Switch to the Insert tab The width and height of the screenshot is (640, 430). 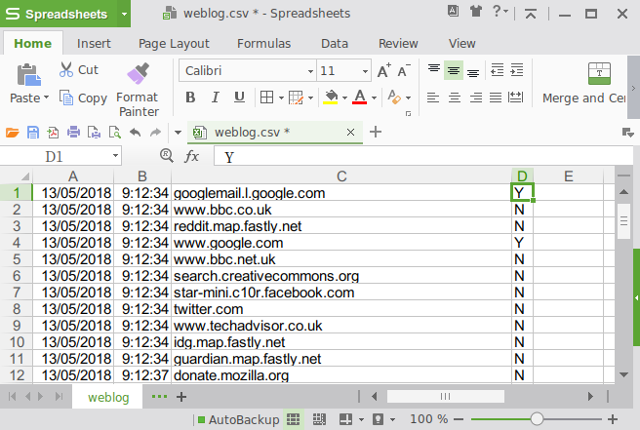(93, 43)
